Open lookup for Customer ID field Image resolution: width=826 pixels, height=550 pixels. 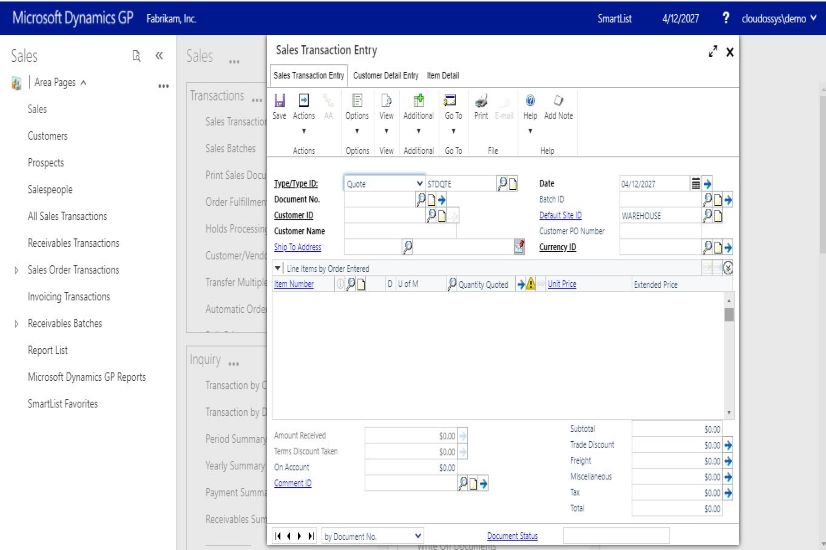pyautogui.click(x=431, y=215)
